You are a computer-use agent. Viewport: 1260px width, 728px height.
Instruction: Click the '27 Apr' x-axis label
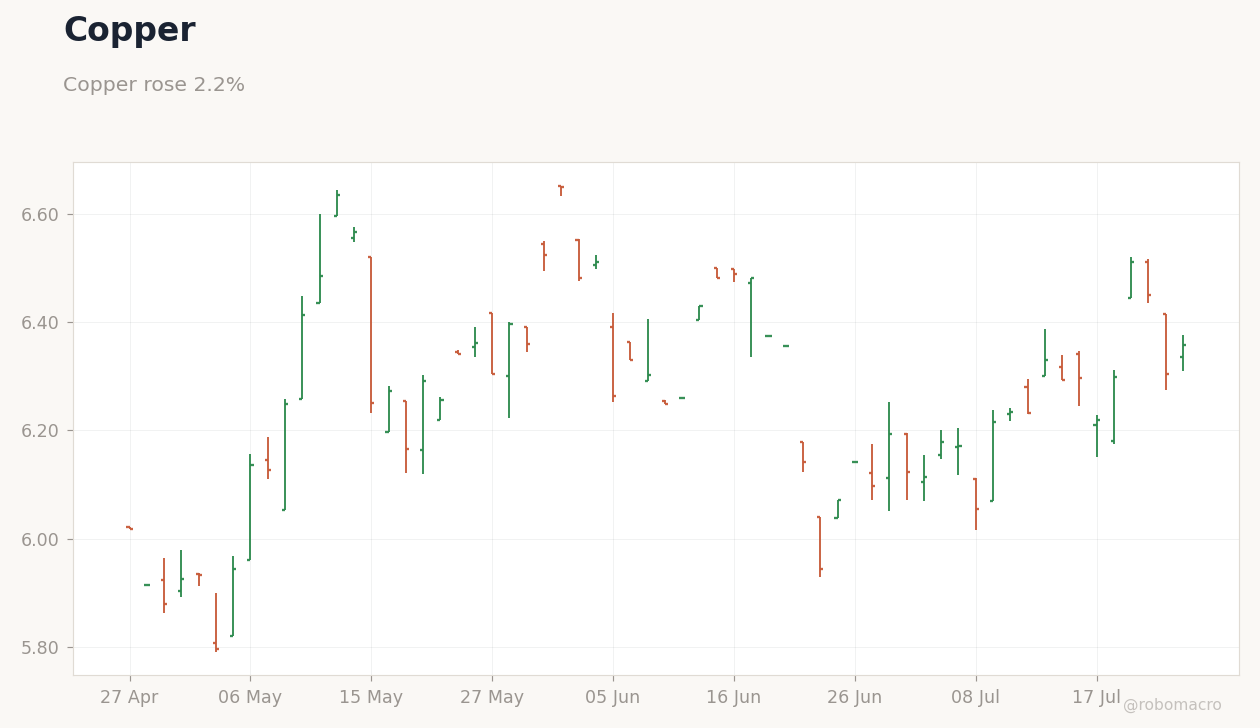(129, 697)
